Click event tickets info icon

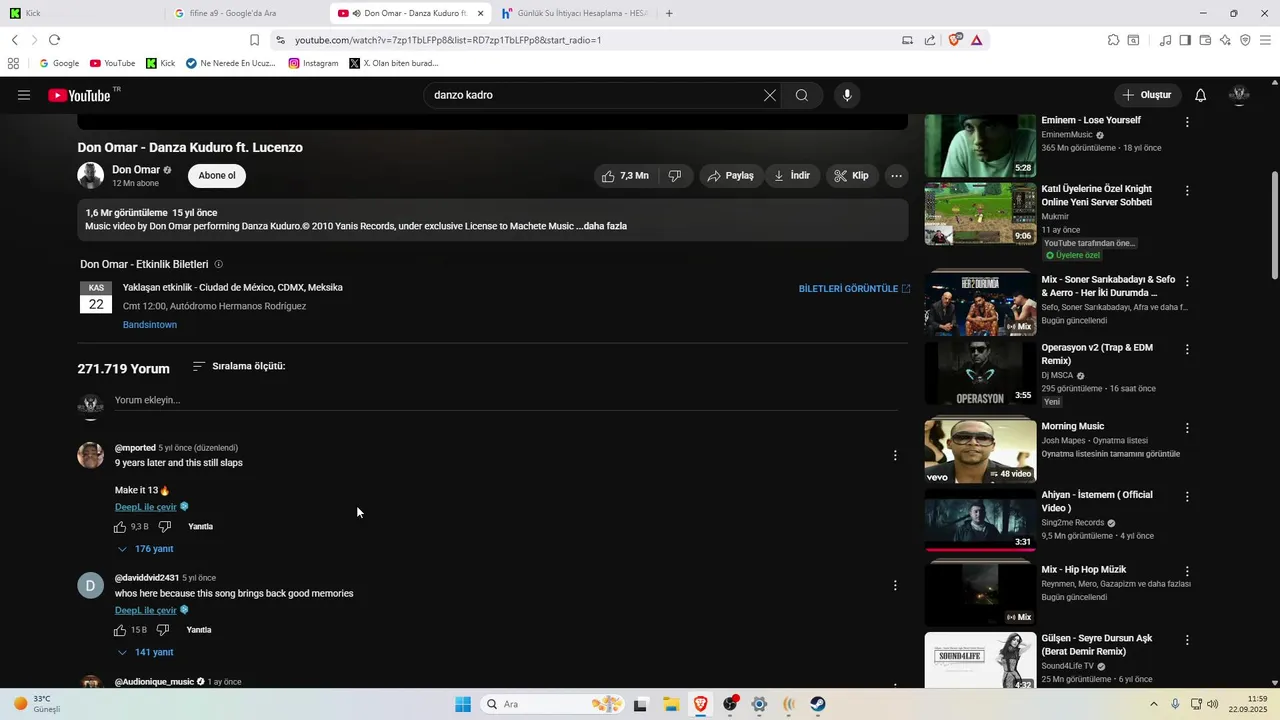click(219, 265)
